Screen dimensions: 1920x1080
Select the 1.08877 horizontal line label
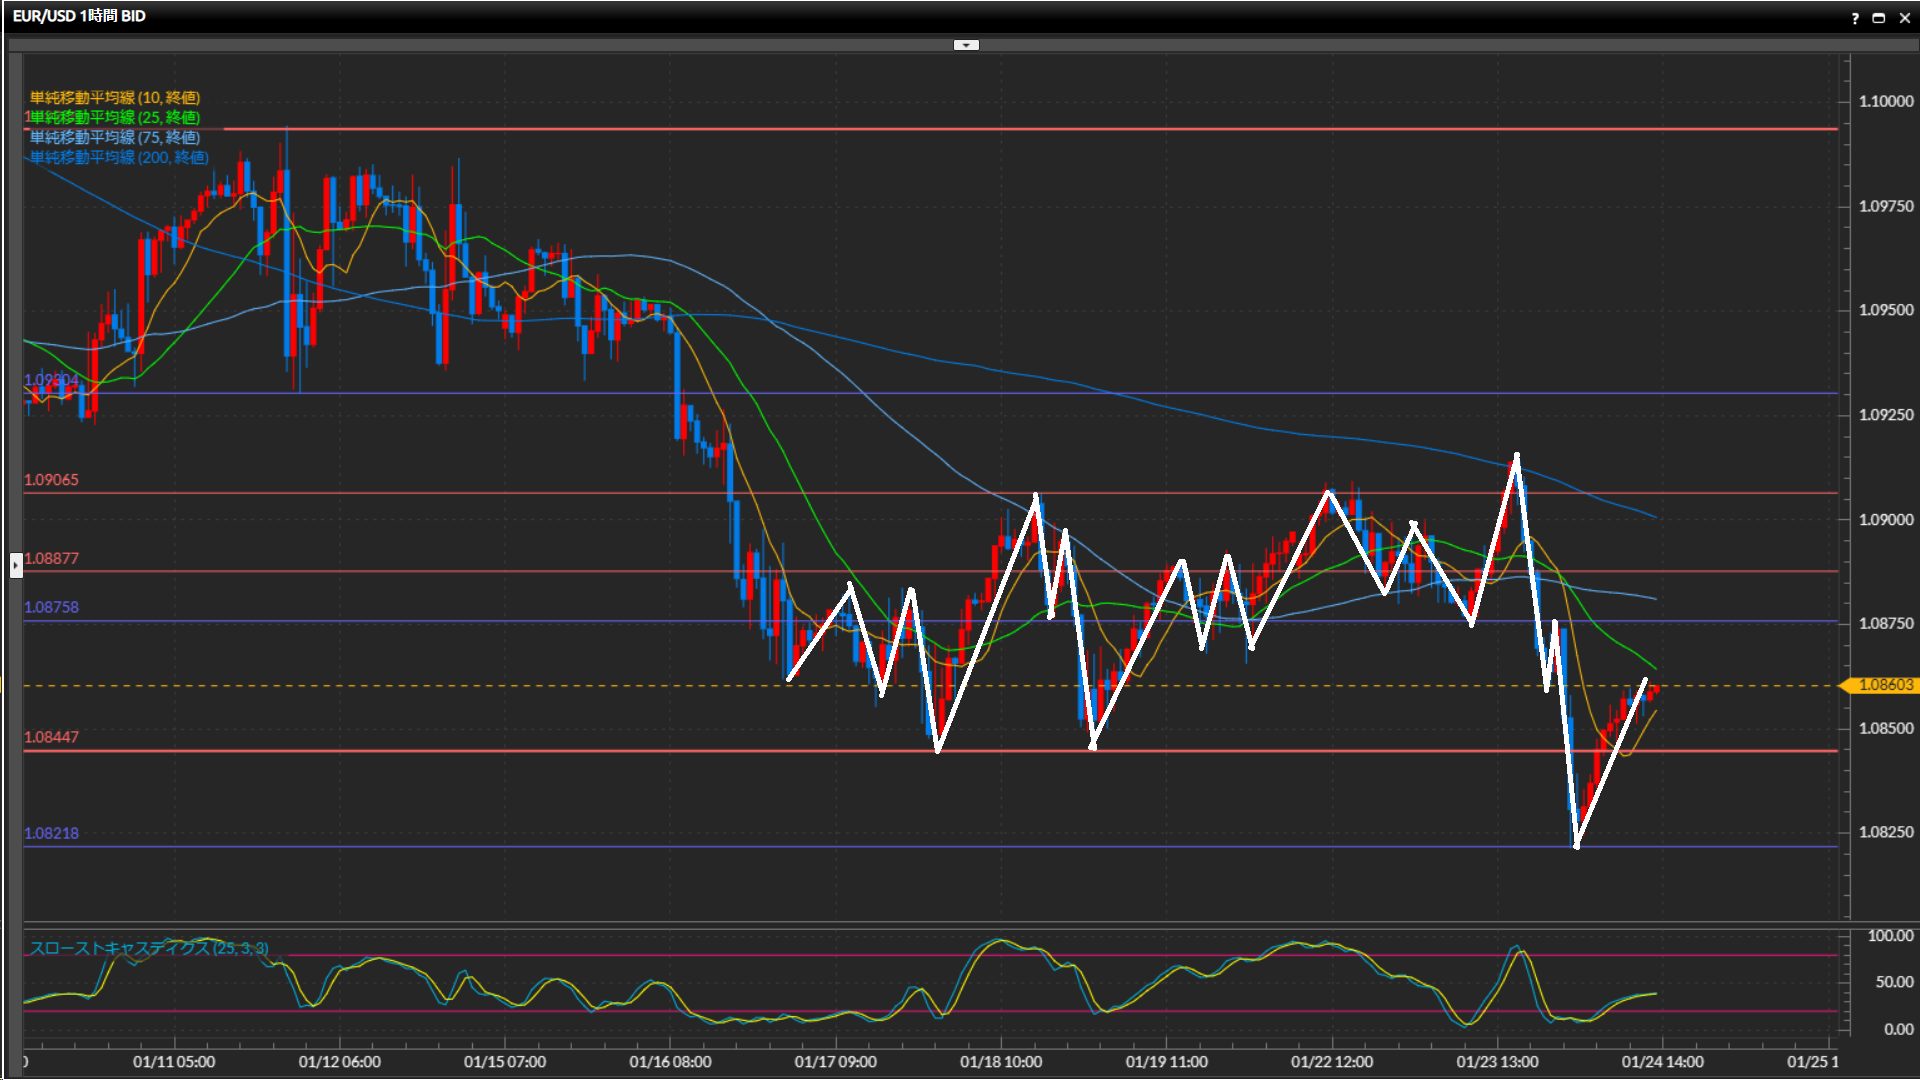point(51,558)
